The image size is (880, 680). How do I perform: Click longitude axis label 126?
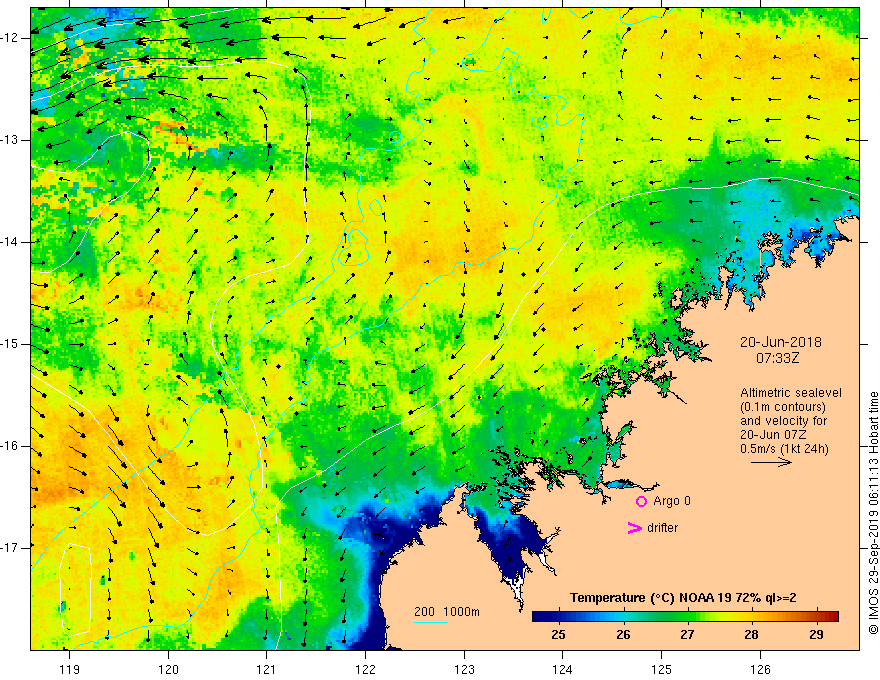pos(760,669)
